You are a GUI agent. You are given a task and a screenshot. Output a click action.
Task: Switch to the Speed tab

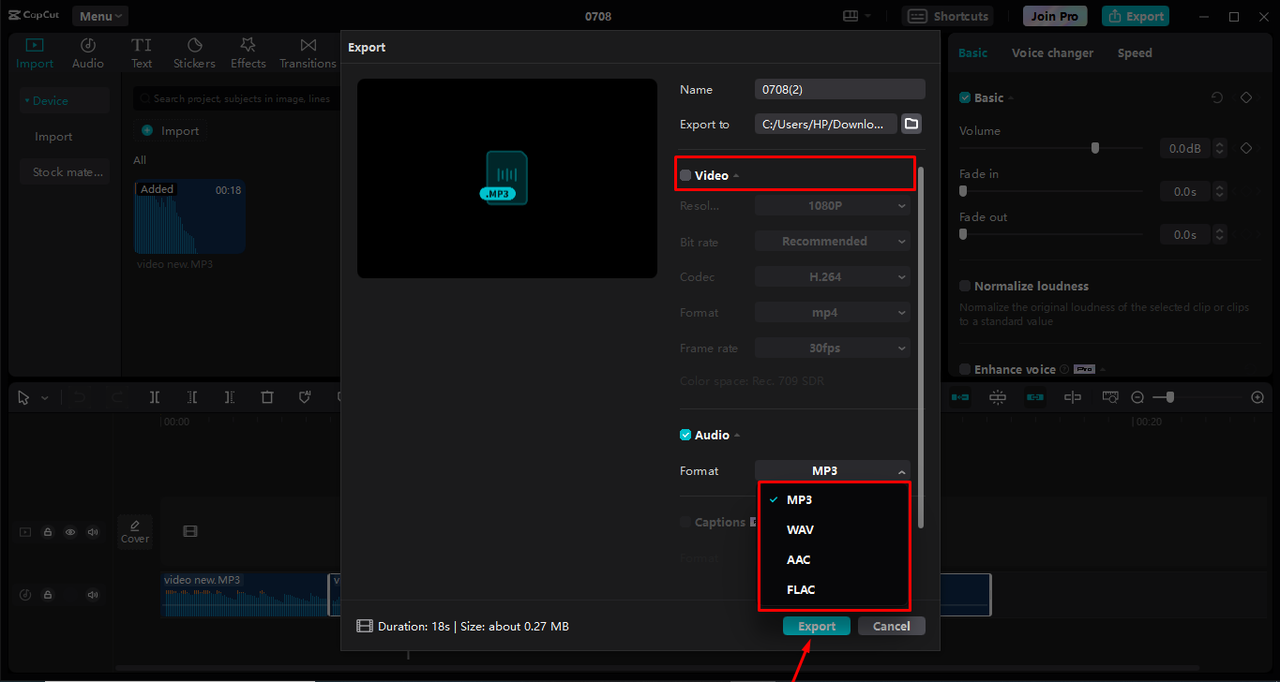click(1134, 53)
